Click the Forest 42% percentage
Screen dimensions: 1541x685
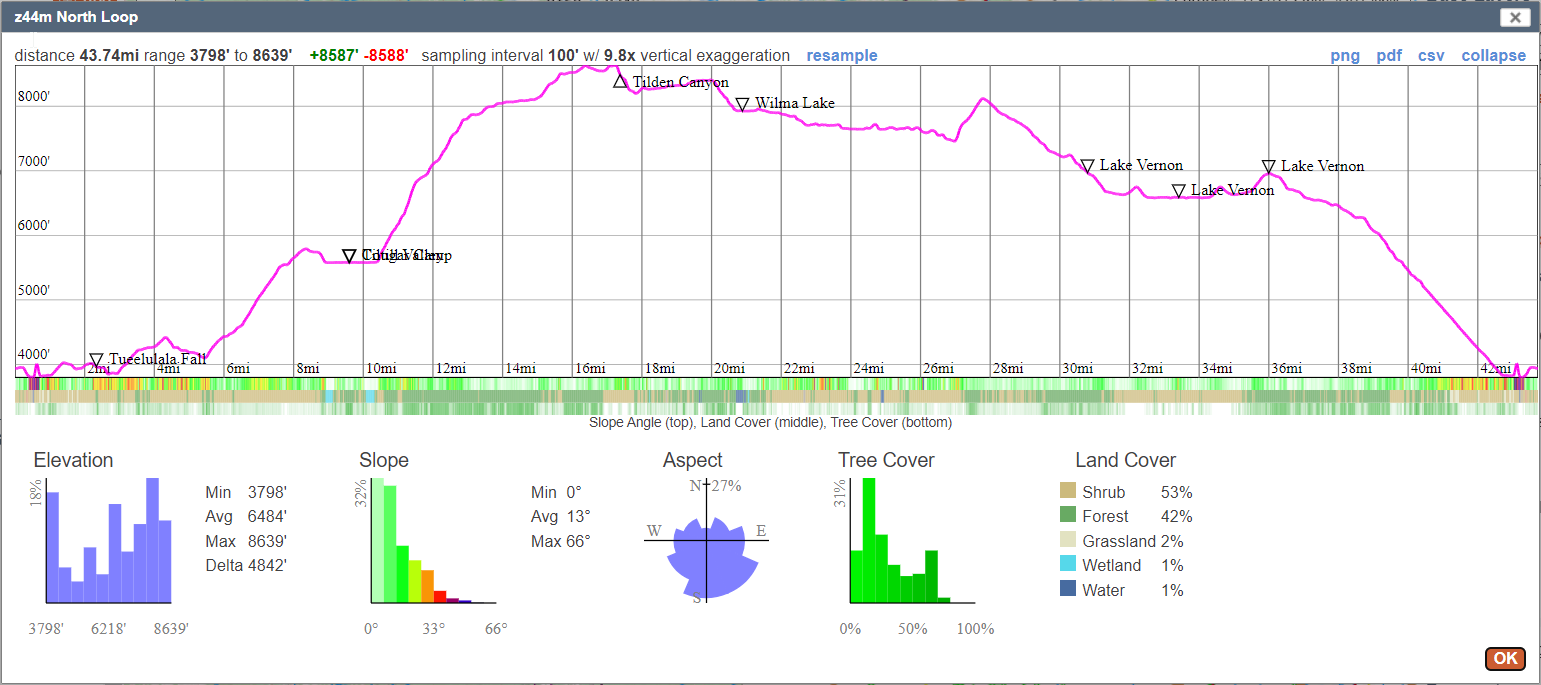pos(1176,516)
